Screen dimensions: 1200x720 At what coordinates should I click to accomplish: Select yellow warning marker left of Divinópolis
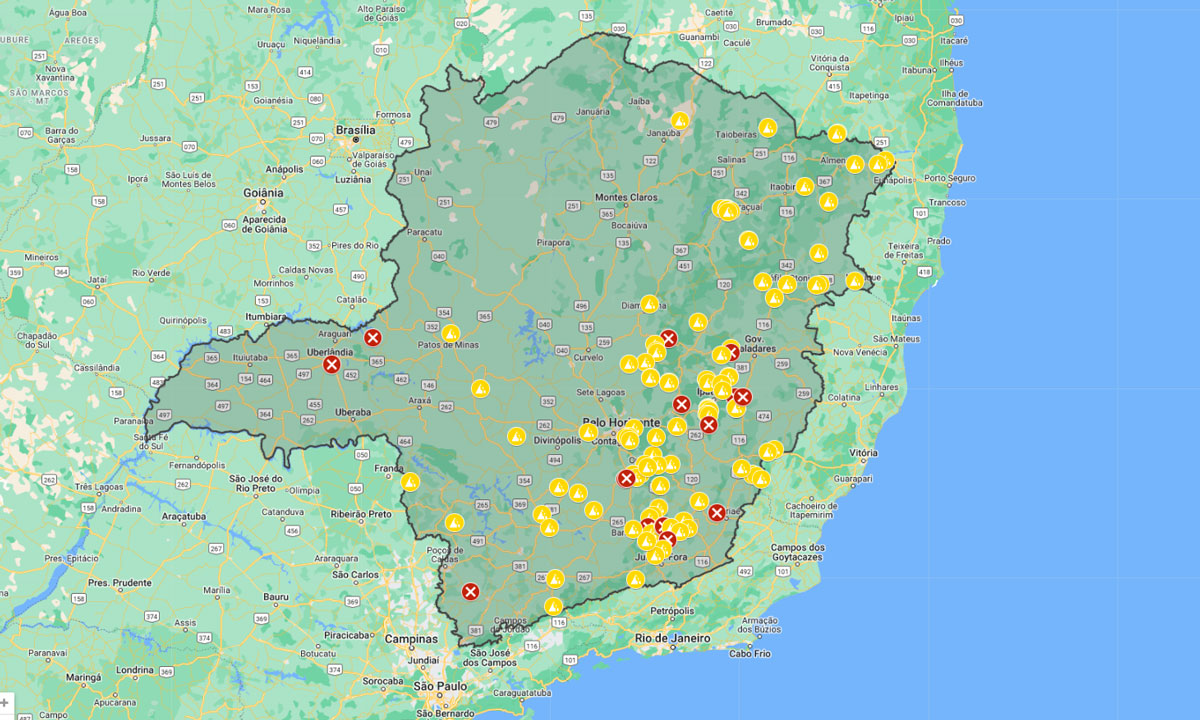pyautogui.click(x=516, y=436)
